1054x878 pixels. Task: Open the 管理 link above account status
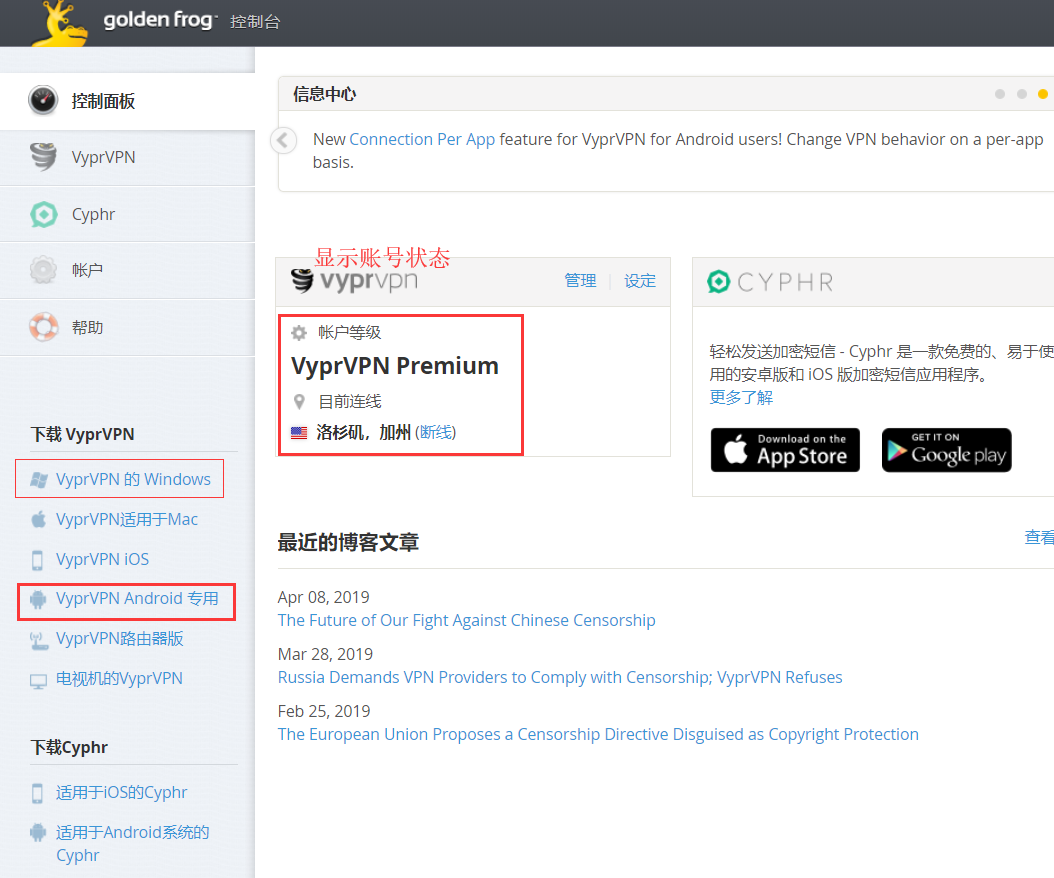580,280
